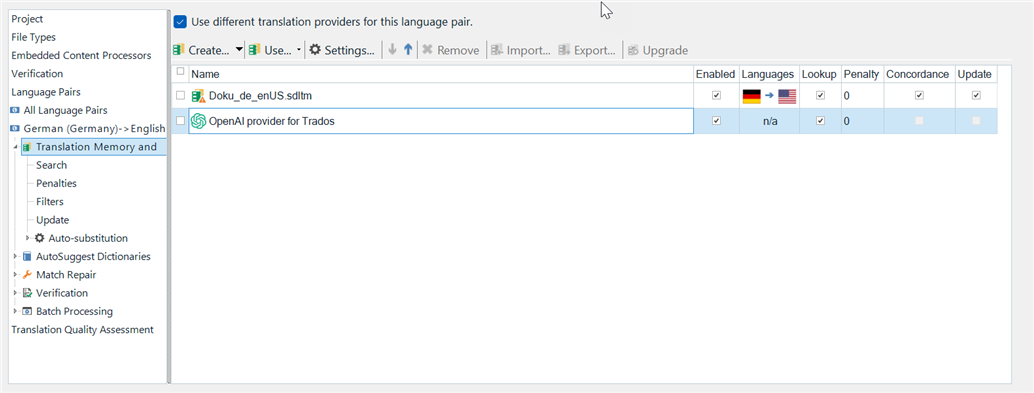Uncheck Use different translation providers checkbox
This screenshot has width=1034, height=393.
(180, 22)
